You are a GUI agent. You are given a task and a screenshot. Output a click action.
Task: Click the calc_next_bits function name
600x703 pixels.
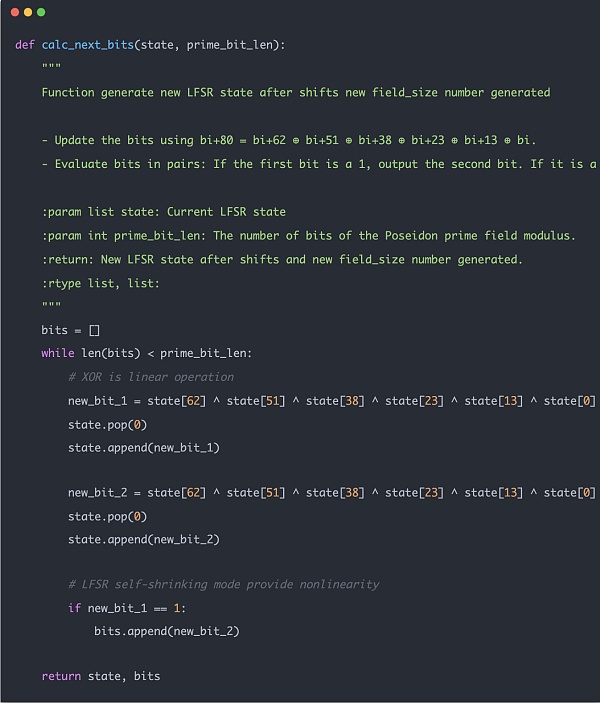(98, 45)
